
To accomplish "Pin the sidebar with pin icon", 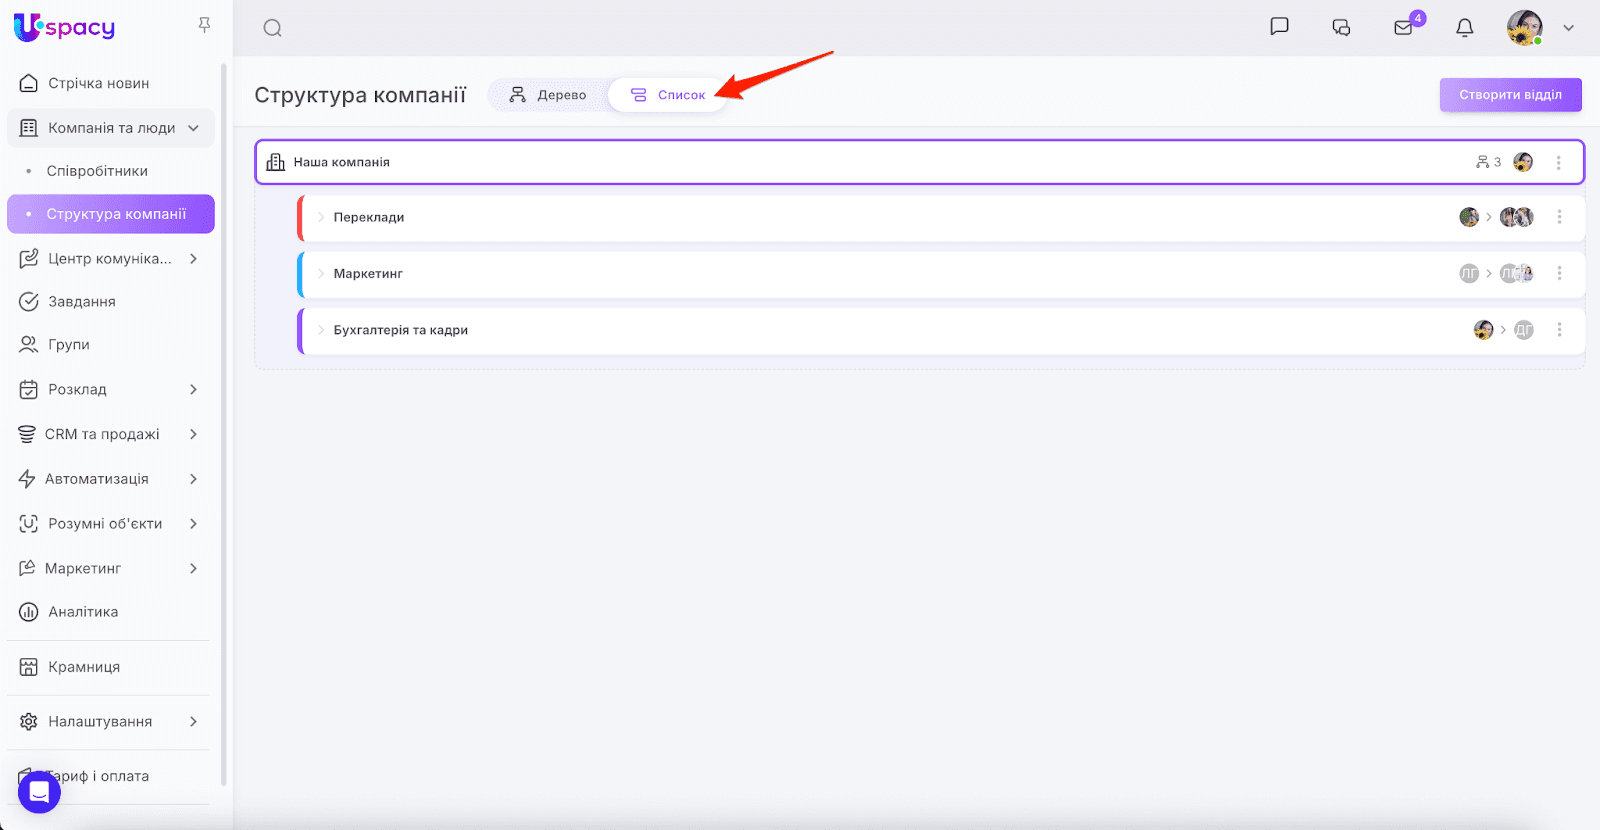I will tap(205, 25).
